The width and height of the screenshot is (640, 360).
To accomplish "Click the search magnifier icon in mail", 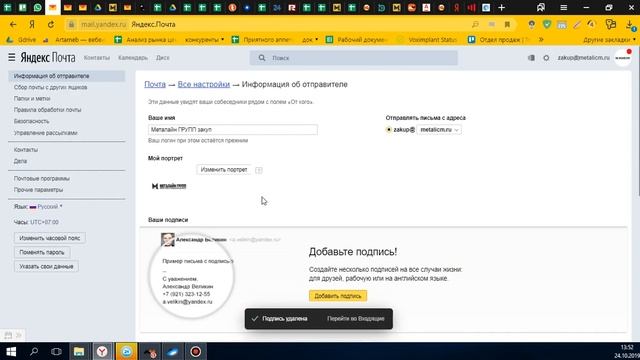I will coord(262,58).
